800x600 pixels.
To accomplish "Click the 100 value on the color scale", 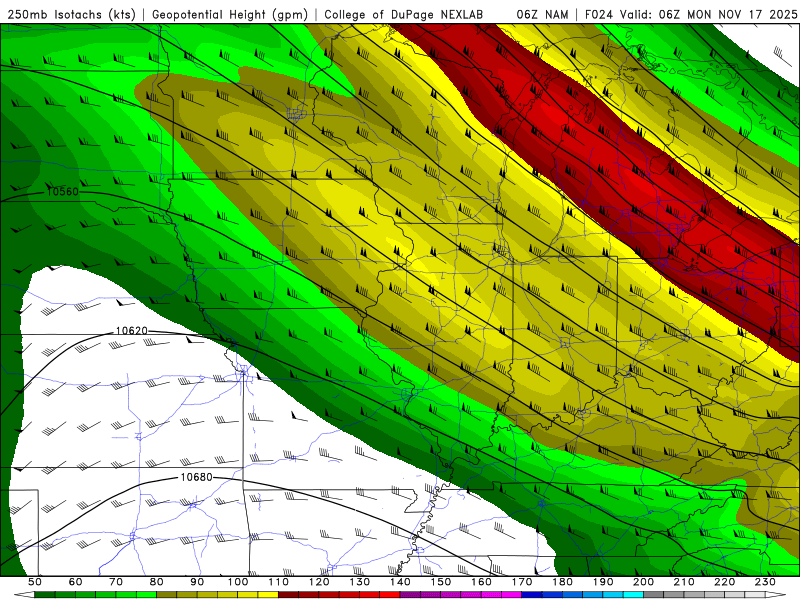I will click(238, 582).
